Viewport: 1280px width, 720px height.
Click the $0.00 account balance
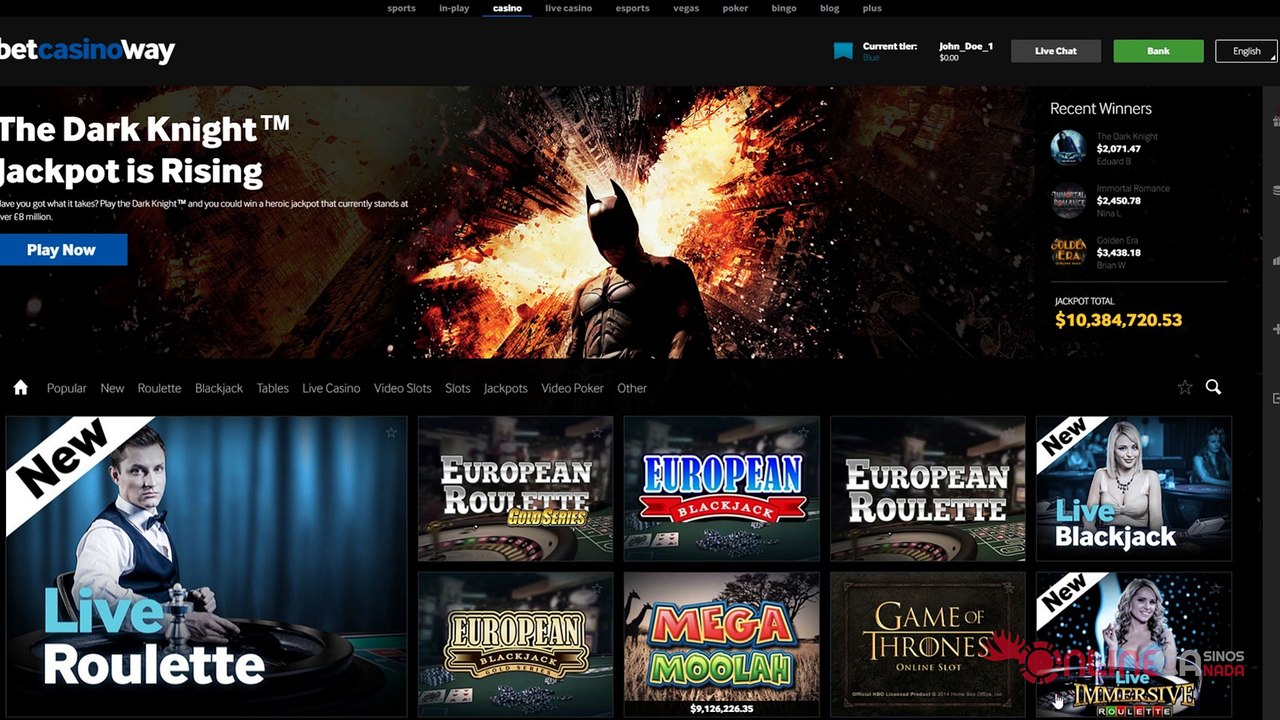(949, 58)
